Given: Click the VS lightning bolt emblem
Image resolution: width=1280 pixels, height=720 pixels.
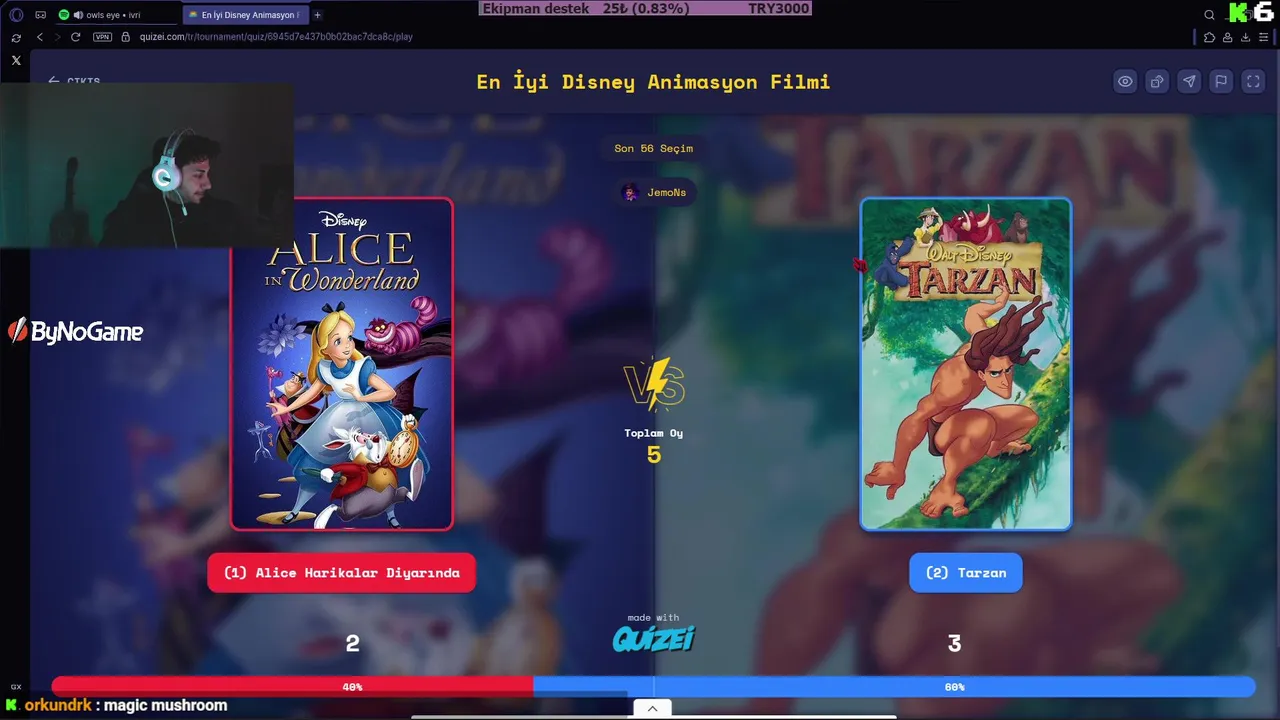Looking at the screenshot, I should (654, 385).
